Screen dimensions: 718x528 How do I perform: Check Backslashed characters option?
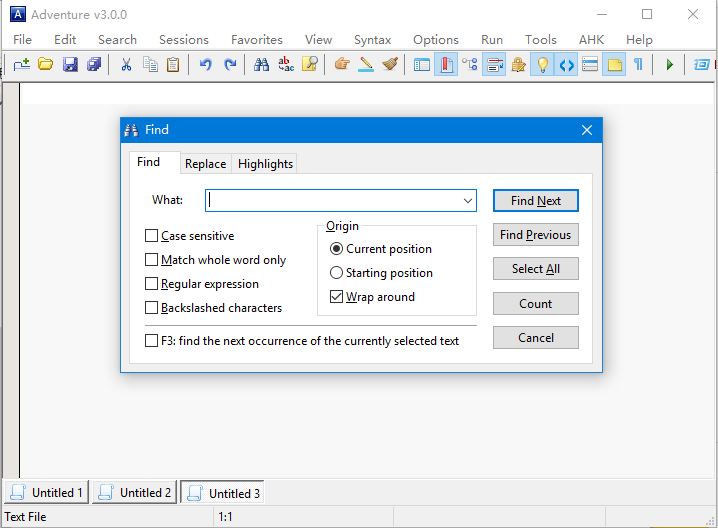[x=152, y=308]
